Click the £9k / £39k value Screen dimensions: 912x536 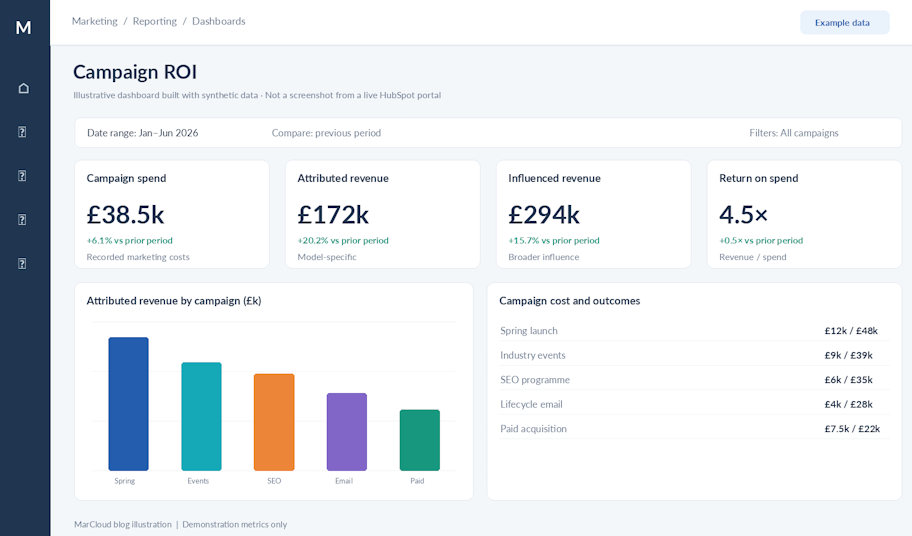click(848, 355)
